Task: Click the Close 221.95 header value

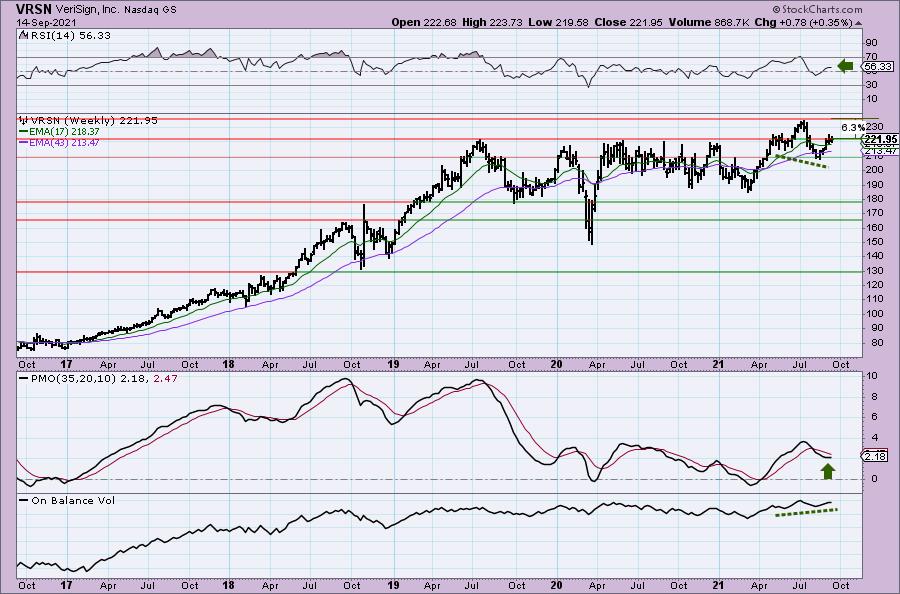Action: 629,22
